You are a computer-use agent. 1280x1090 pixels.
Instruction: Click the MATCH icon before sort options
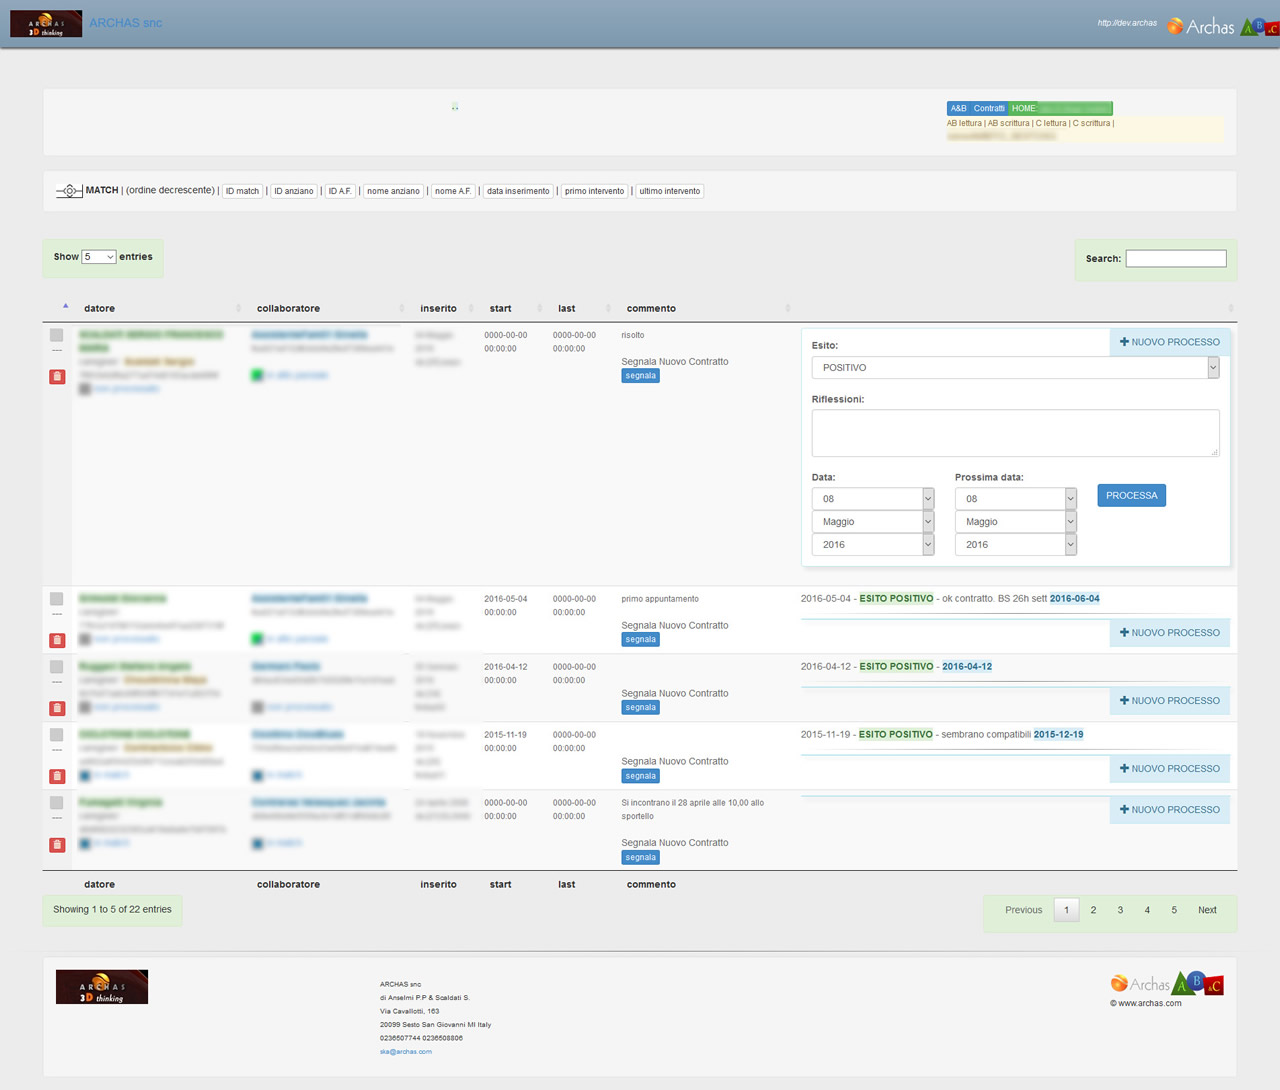click(x=68, y=191)
